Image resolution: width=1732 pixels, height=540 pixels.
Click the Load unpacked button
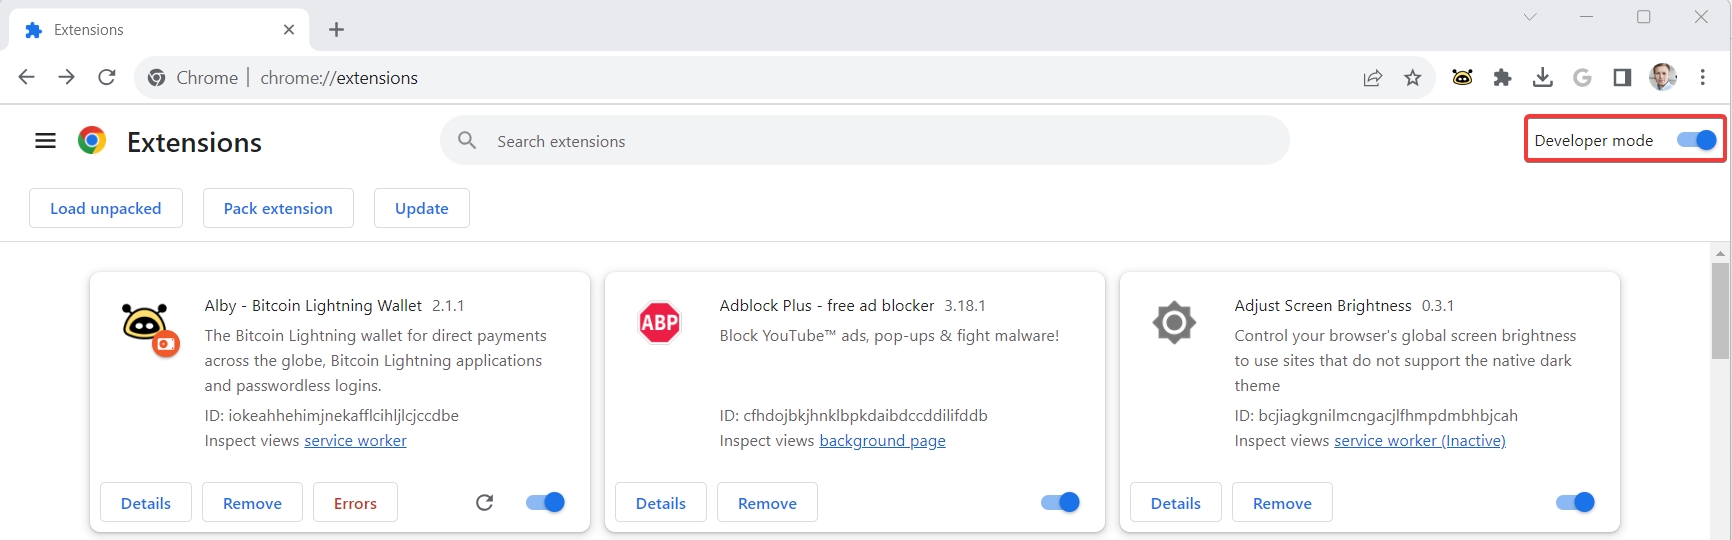pyautogui.click(x=106, y=208)
